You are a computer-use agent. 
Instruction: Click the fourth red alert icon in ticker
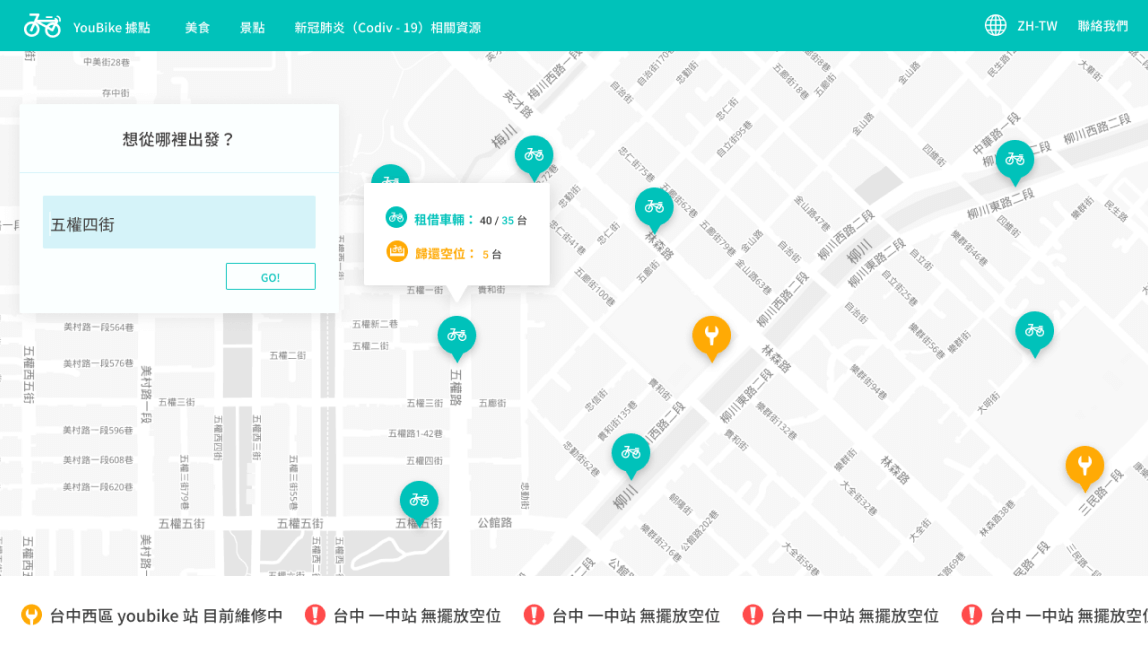pyautogui.click(x=972, y=615)
